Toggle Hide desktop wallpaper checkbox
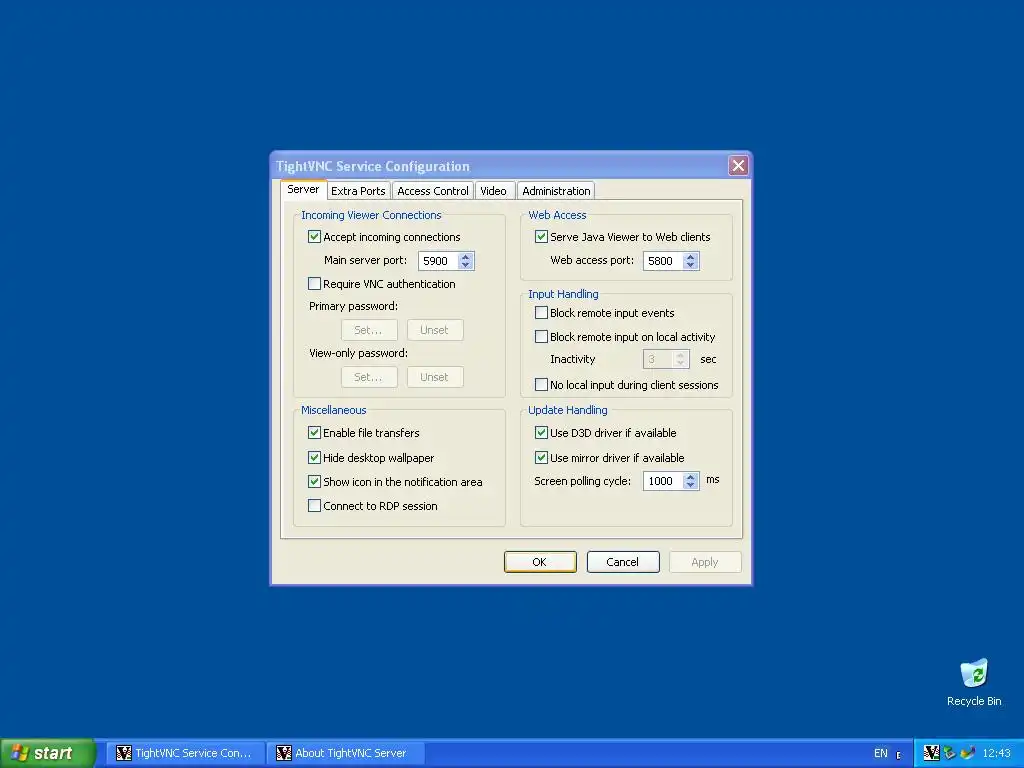Image resolution: width=1024 pixels, height=768 pixels. pos(314,457)
